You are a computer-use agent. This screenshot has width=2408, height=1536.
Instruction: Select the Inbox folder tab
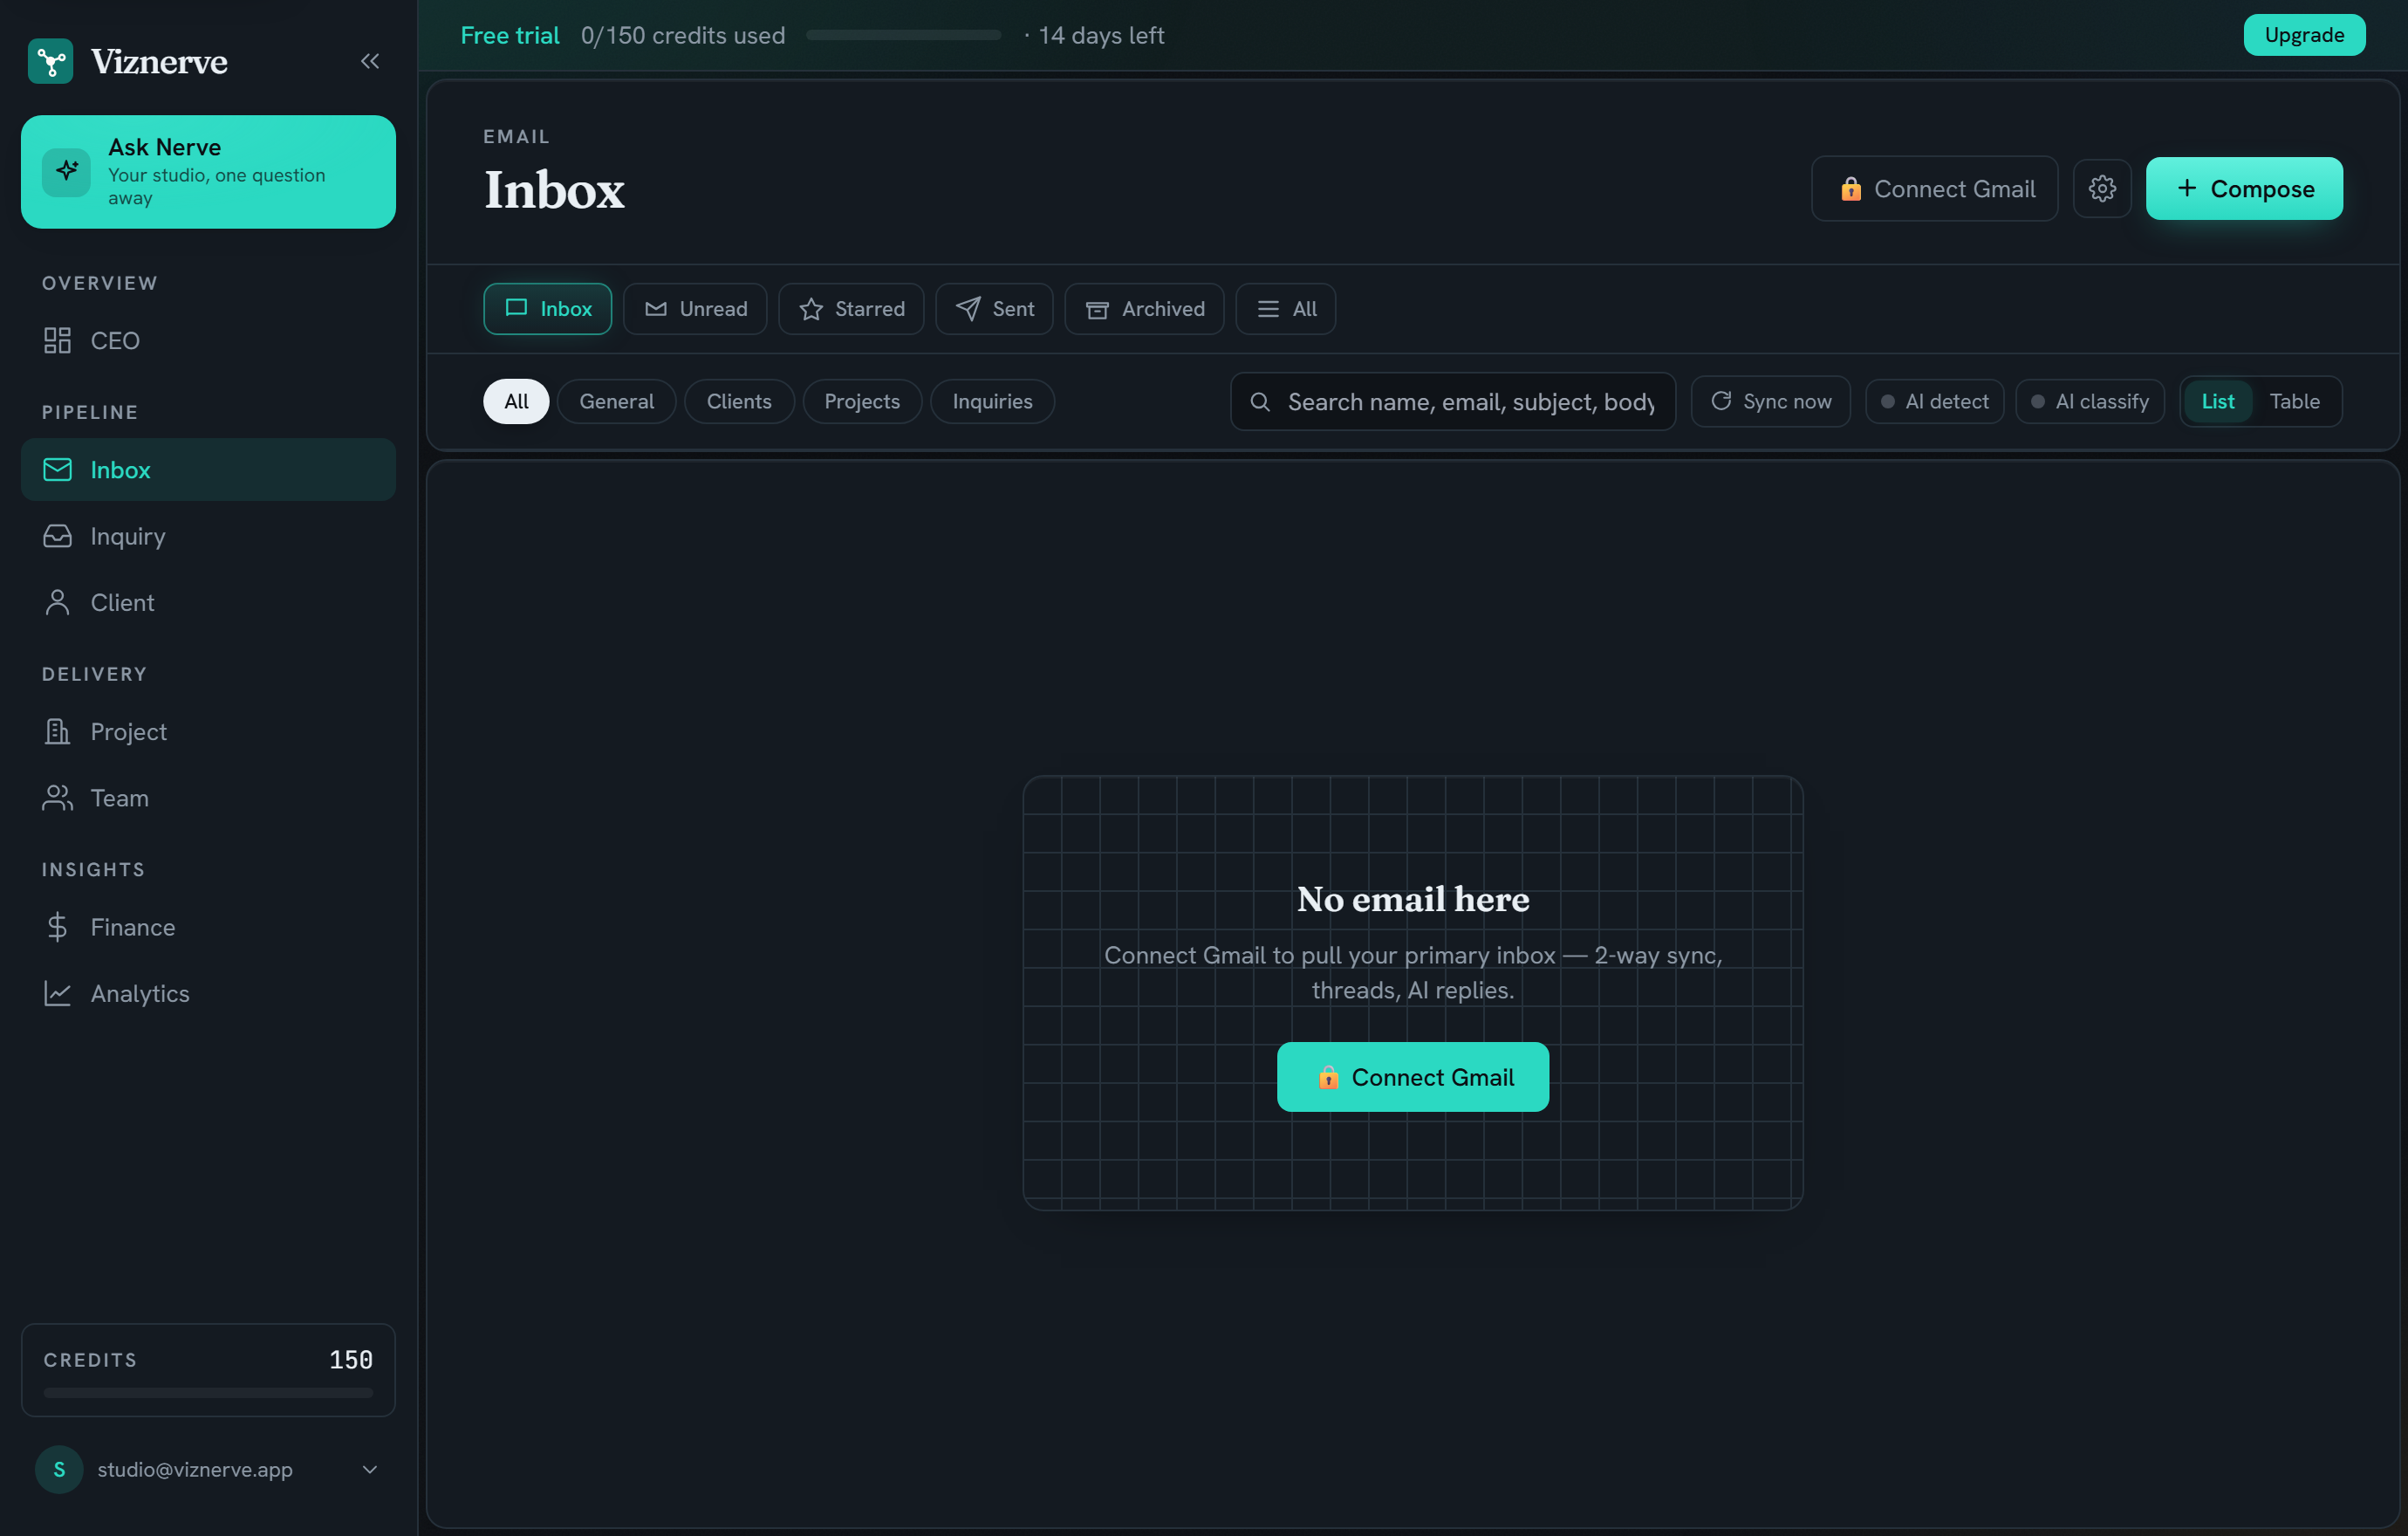(x=548, y=309)
